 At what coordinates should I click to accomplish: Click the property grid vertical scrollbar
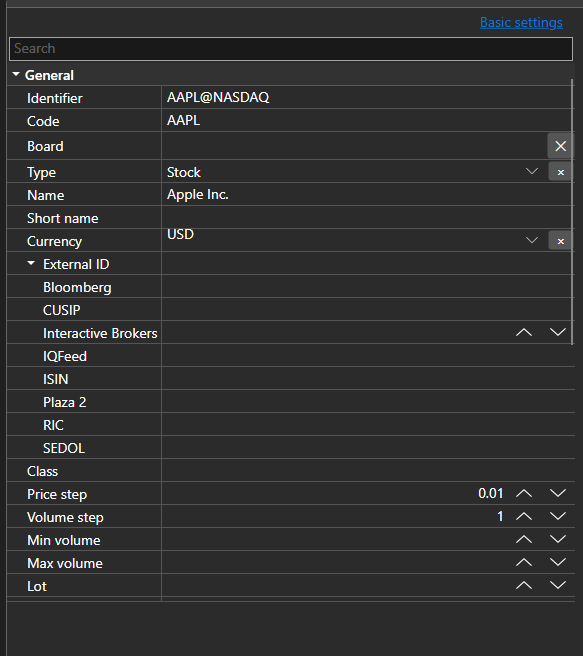tap(572, 211)
